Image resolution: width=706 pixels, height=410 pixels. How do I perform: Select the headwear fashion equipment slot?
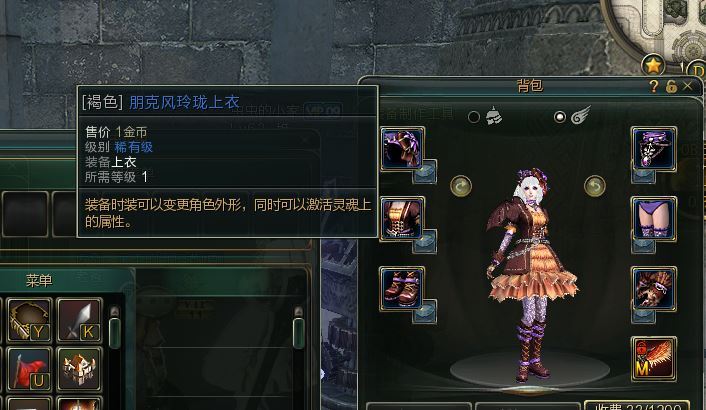pos(402,149)
